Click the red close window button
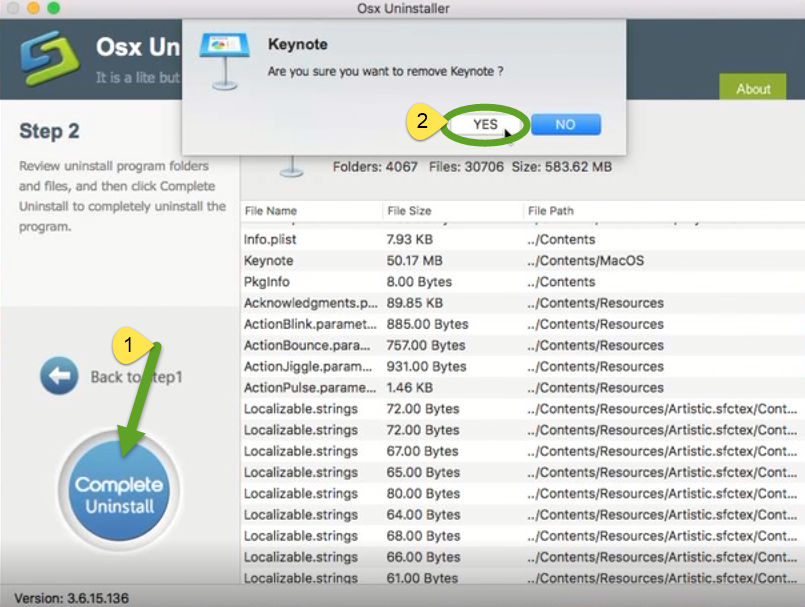 13,8
